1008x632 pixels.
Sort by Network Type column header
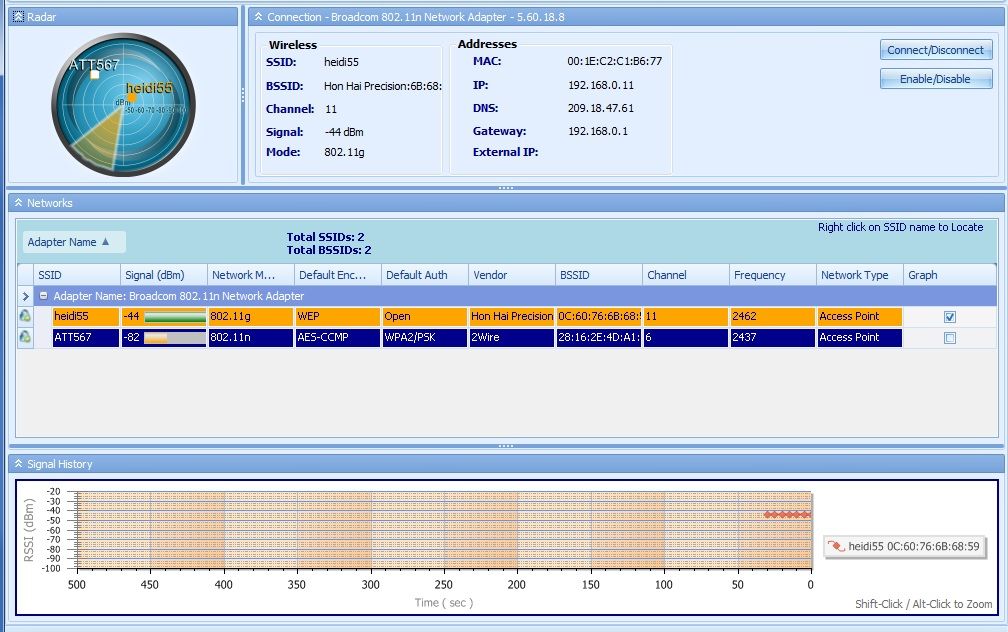coord(860,275)
